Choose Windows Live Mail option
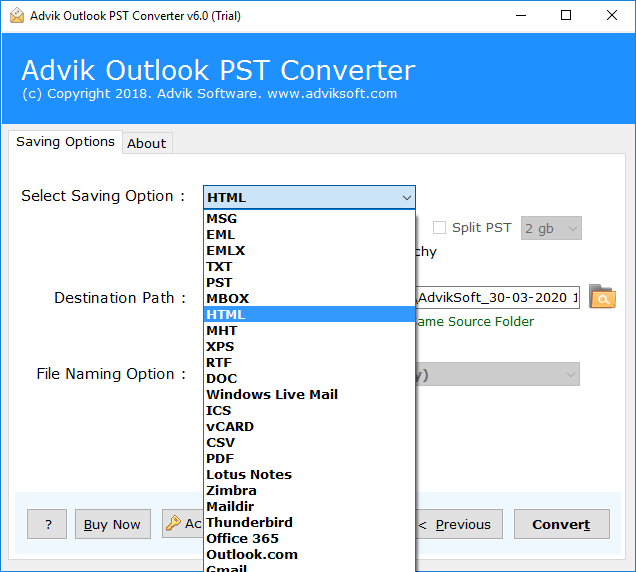The width and height of the screenshot is (636, 572). coord(309,394)
